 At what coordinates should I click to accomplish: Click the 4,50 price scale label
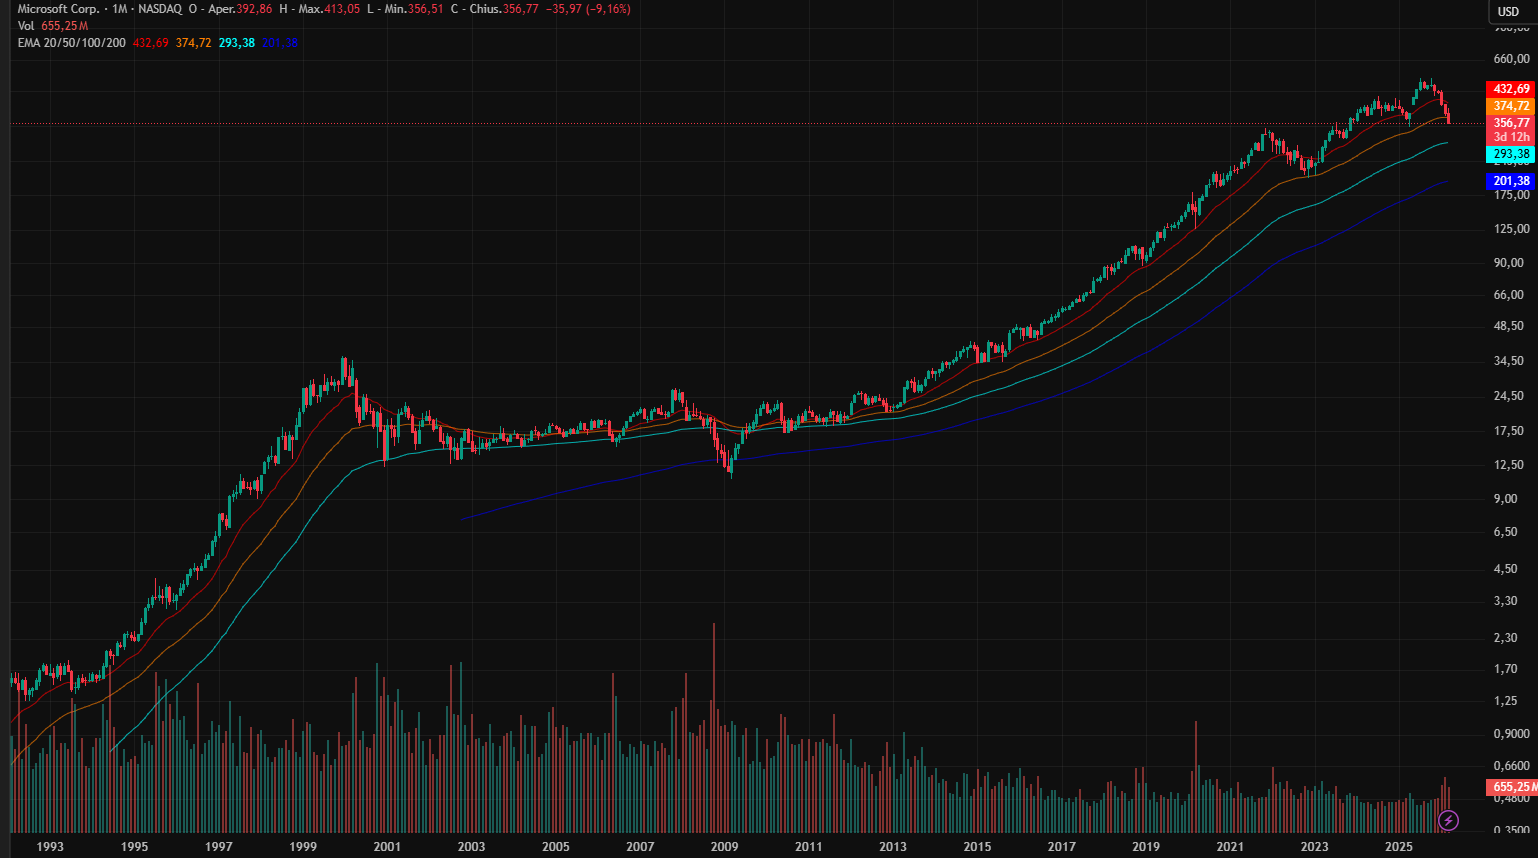click(1506, 569)
